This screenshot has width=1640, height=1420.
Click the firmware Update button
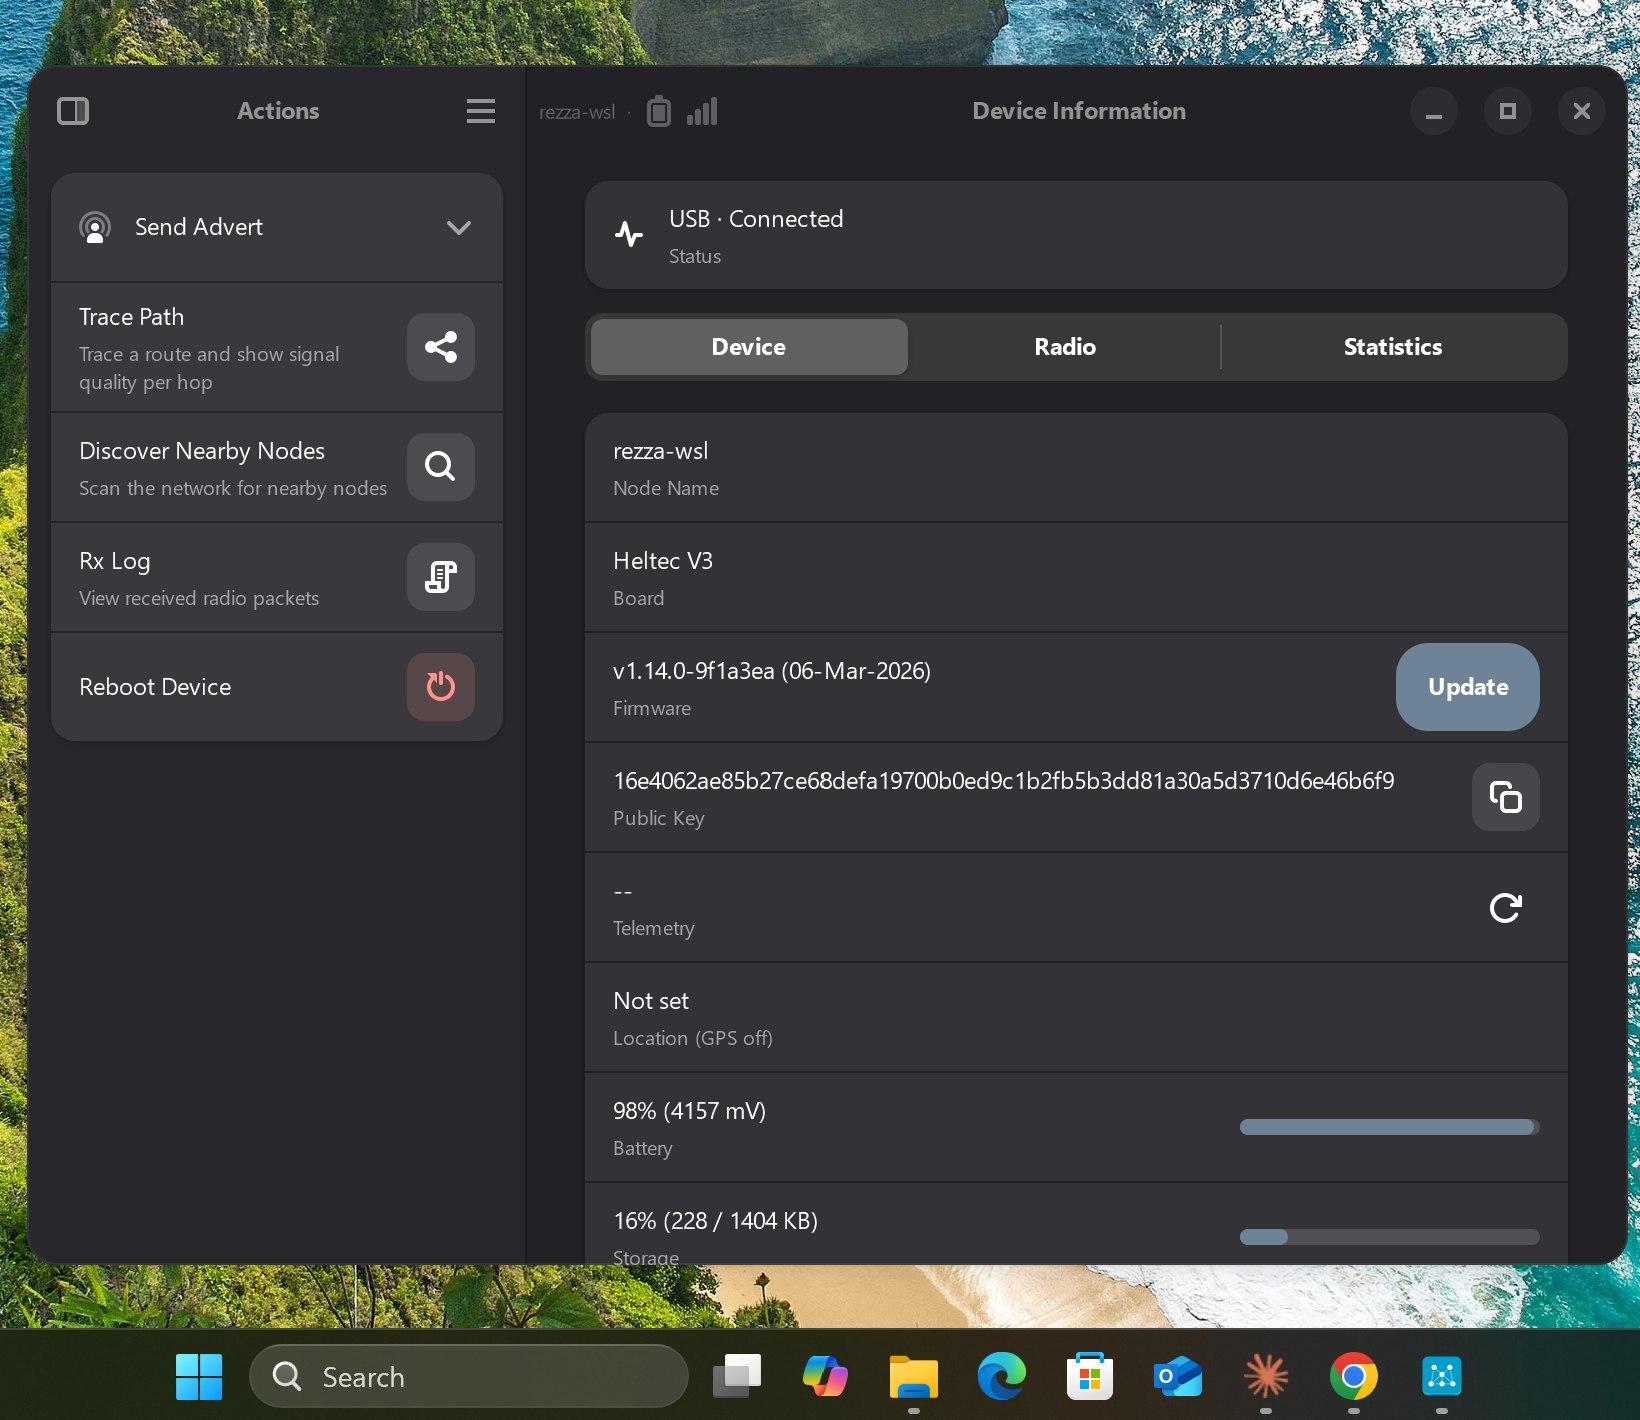point(1467,687)
